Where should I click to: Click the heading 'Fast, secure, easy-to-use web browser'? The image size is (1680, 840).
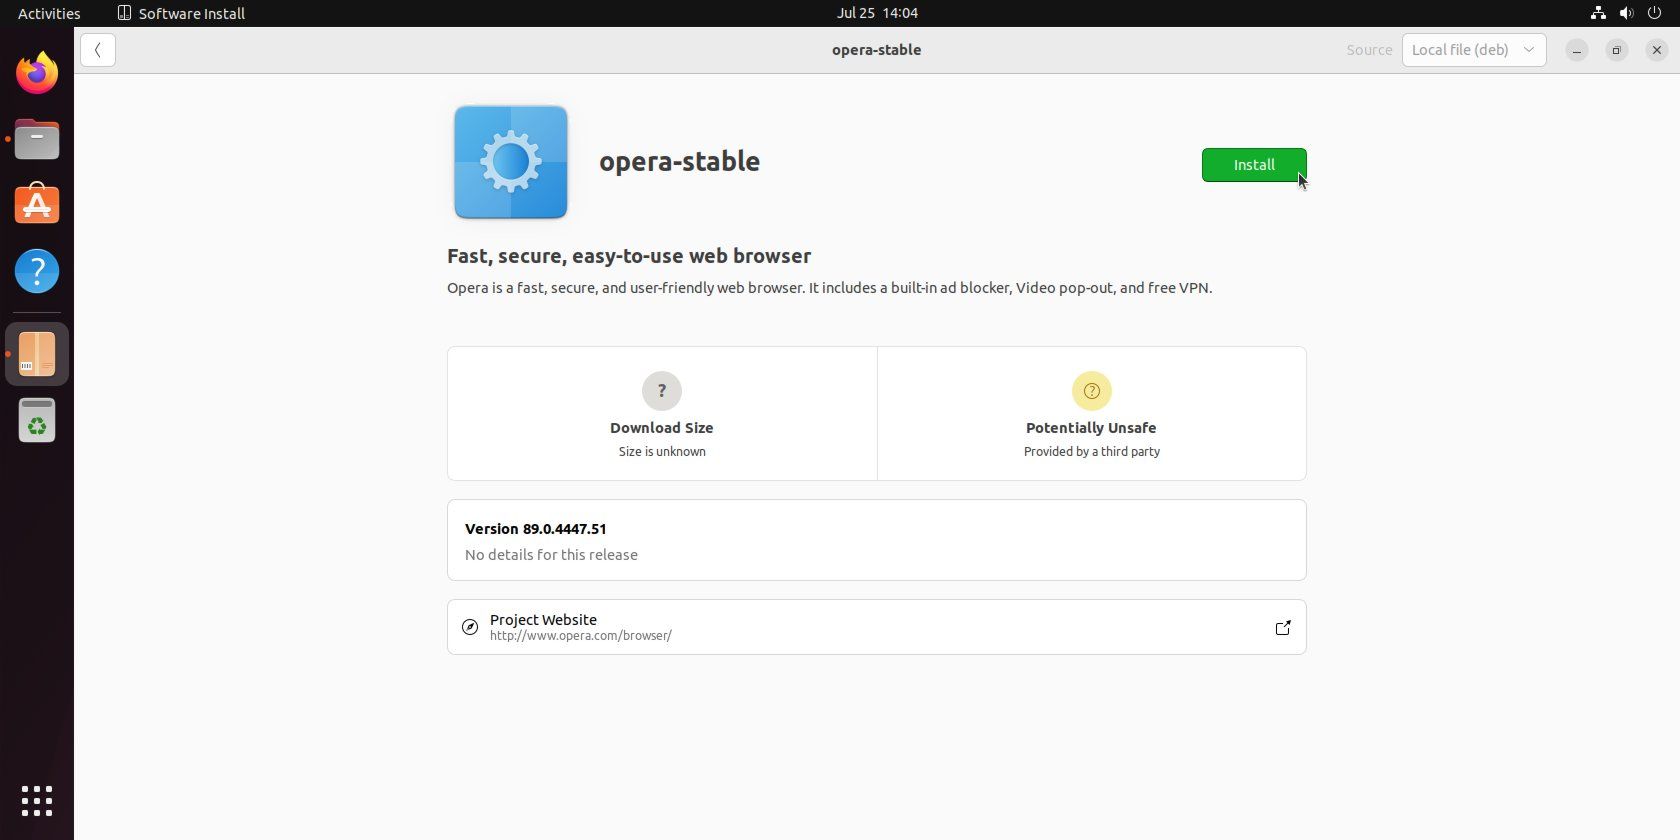coord(629,256)
